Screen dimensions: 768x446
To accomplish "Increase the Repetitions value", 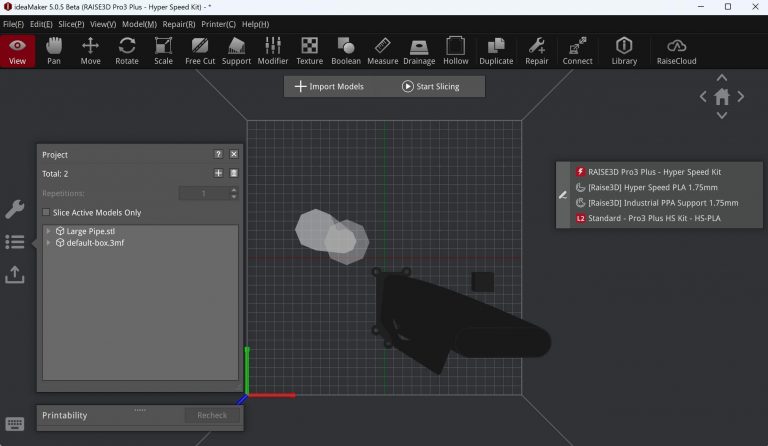I will point(234,190).
